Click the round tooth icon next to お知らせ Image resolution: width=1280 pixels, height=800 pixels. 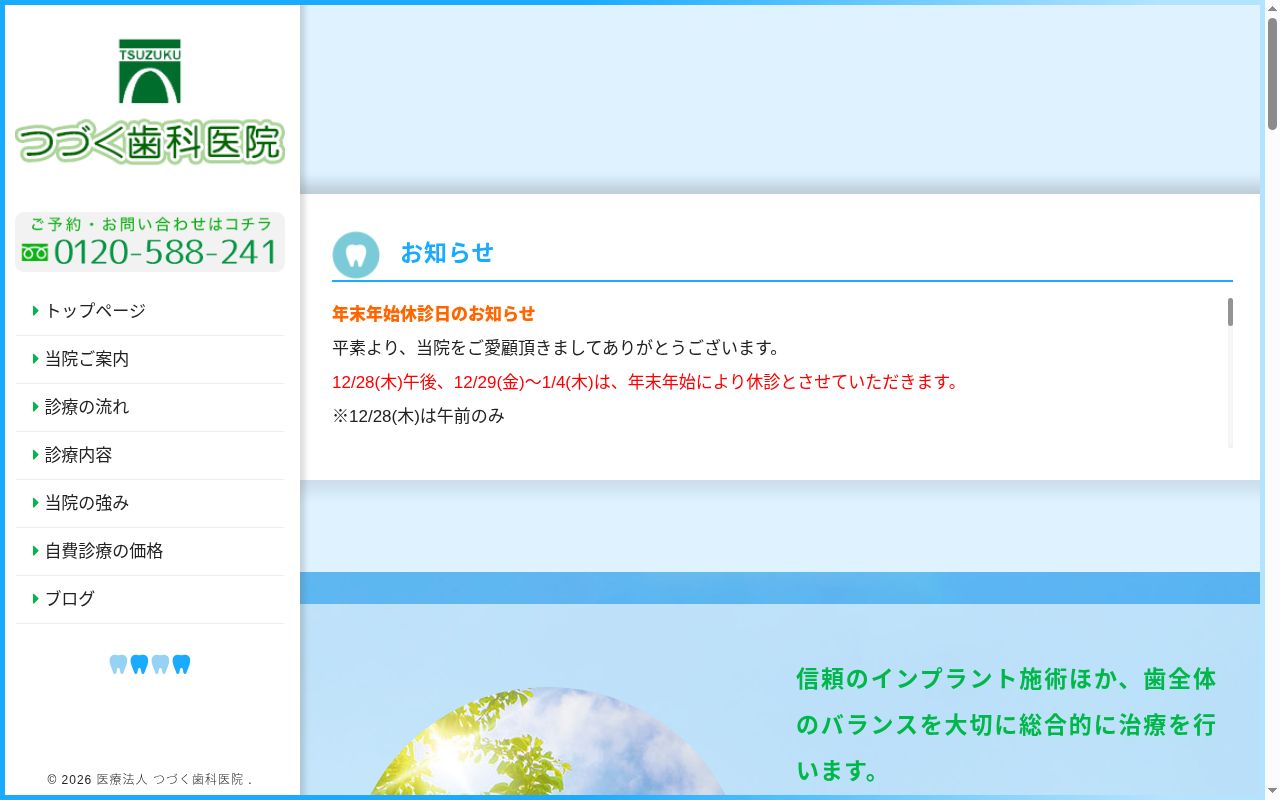pyautogui.click(x=356, y=255)
